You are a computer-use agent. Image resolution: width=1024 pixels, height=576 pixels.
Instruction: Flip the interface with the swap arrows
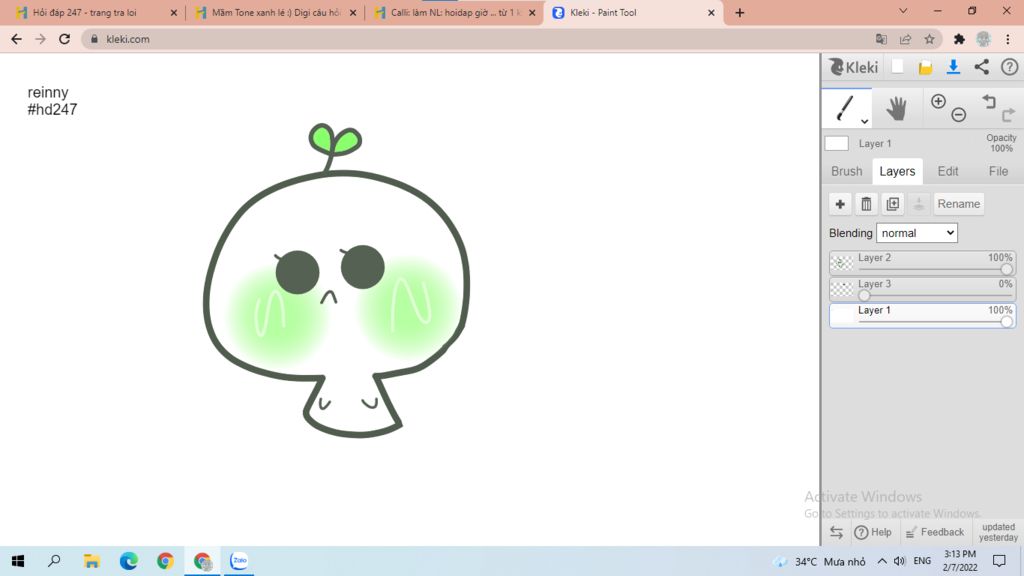click(836, 532)
